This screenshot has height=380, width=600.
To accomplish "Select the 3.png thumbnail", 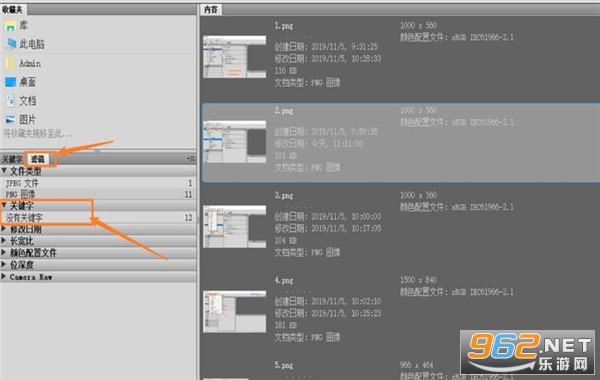I will pyautogui.click(x=235, y=227).
